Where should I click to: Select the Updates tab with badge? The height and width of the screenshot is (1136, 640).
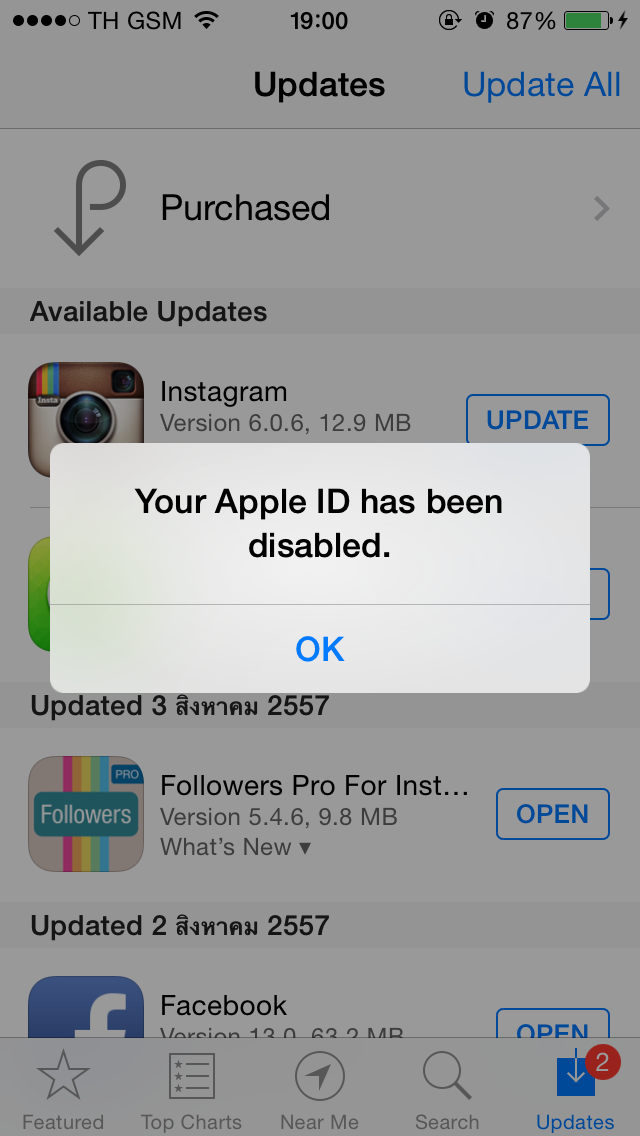[575, 1089]
